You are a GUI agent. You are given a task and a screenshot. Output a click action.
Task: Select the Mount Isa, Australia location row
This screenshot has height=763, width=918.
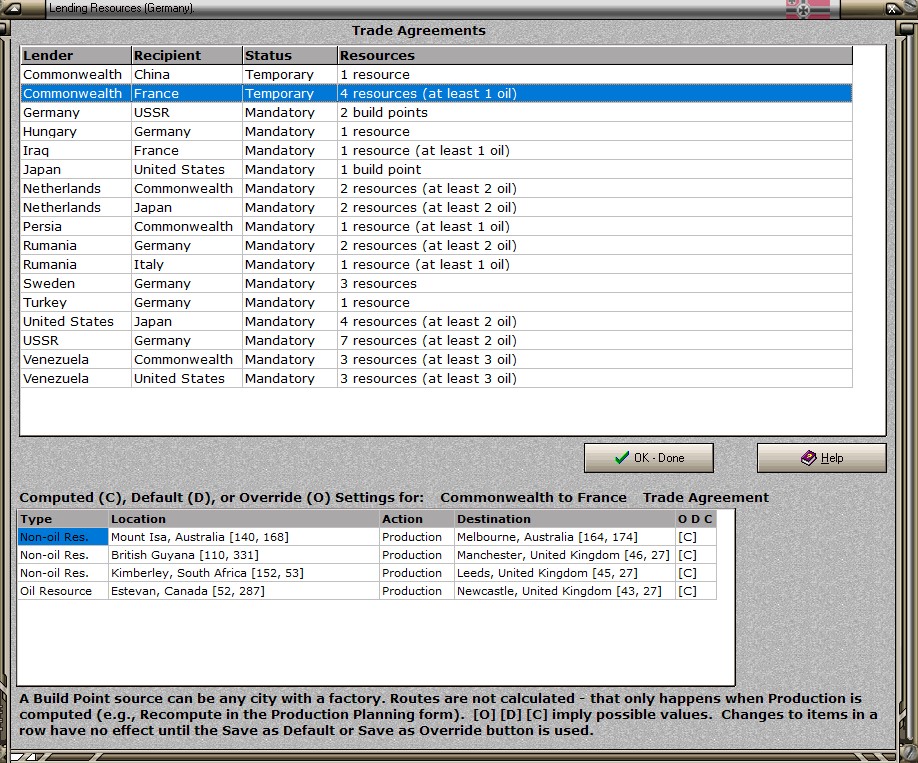(367, 537)
